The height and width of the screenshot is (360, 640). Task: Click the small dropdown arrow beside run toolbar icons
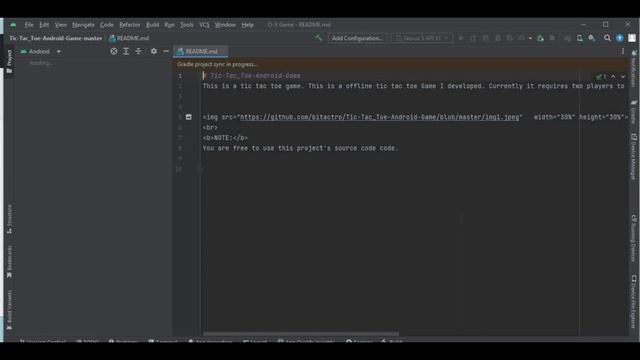(530, 38)
